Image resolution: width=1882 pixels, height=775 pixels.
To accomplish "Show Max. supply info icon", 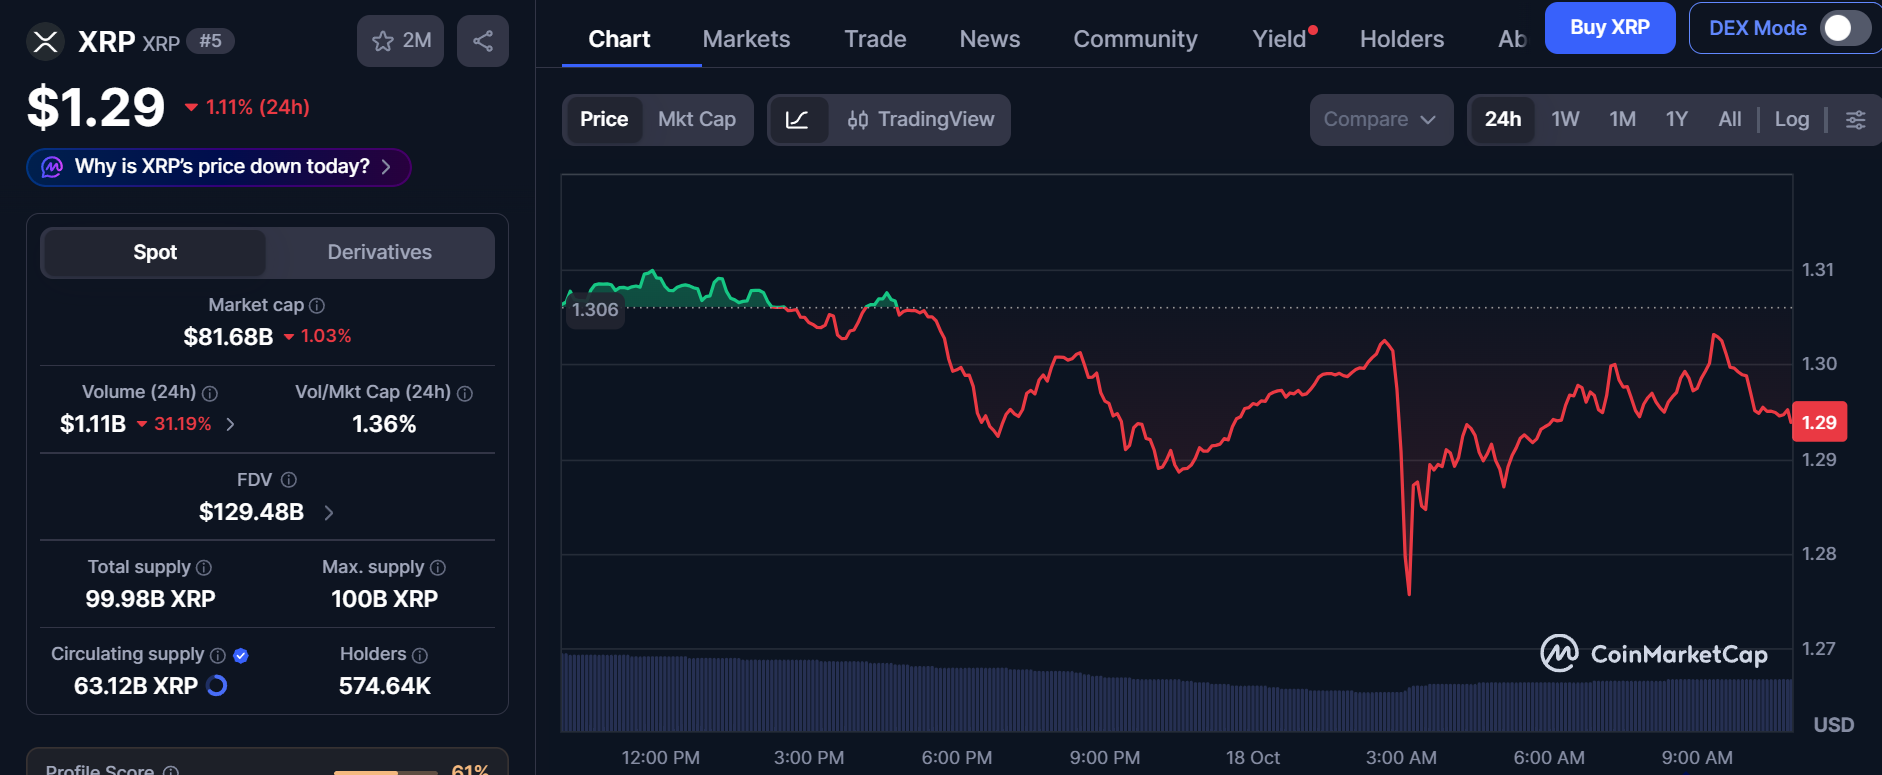I will 438,568.
